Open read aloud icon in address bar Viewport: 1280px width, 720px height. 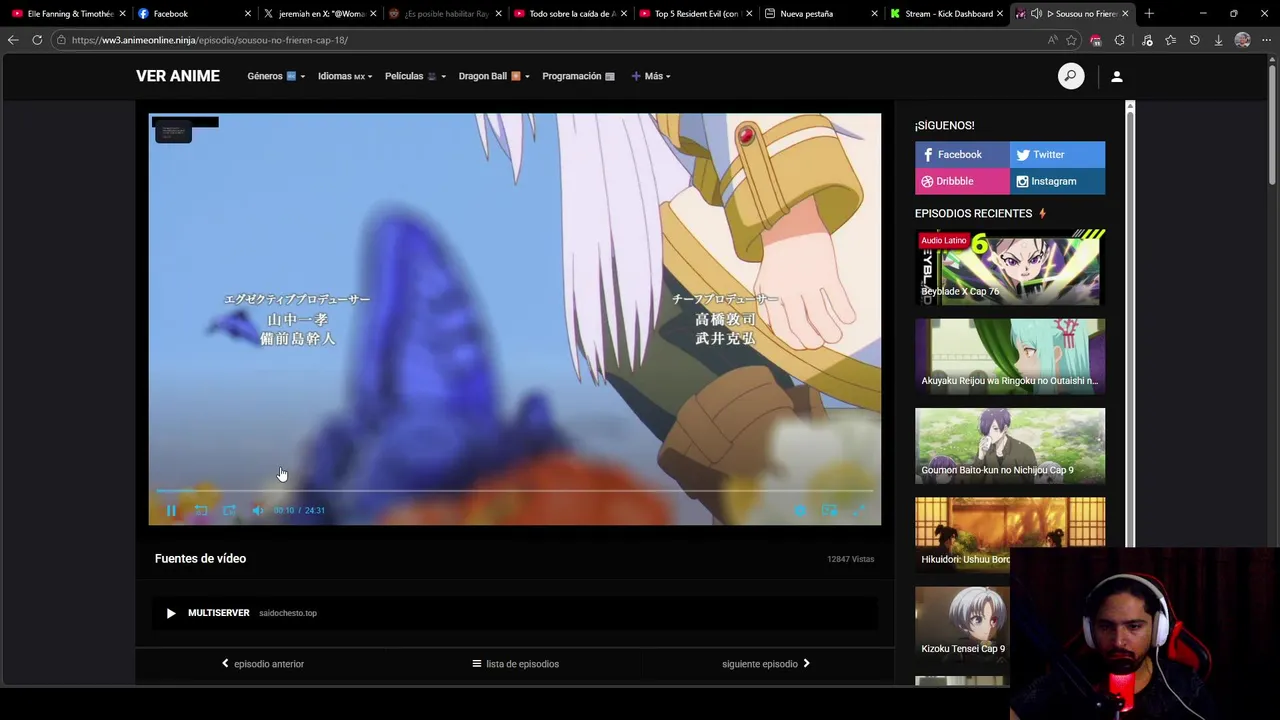click(x=1052, y=40)
